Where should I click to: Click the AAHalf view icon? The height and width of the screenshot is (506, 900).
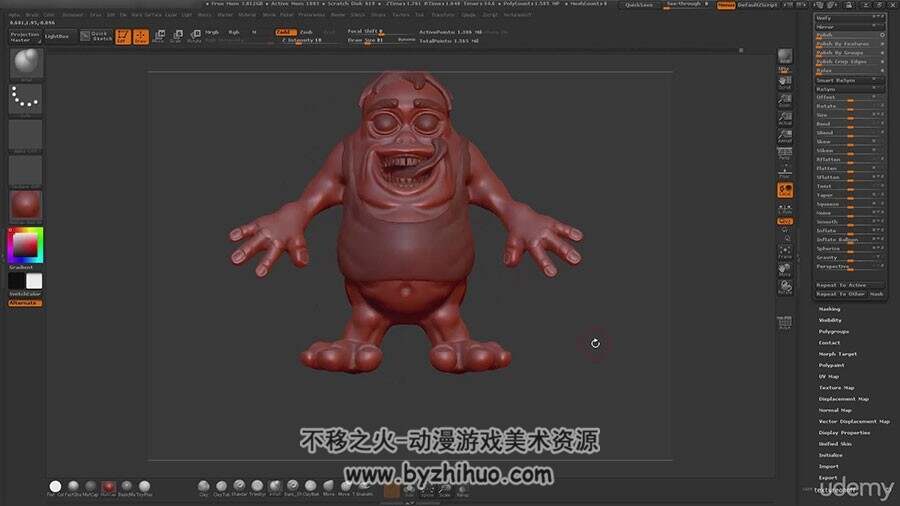(x=785, y=137)
